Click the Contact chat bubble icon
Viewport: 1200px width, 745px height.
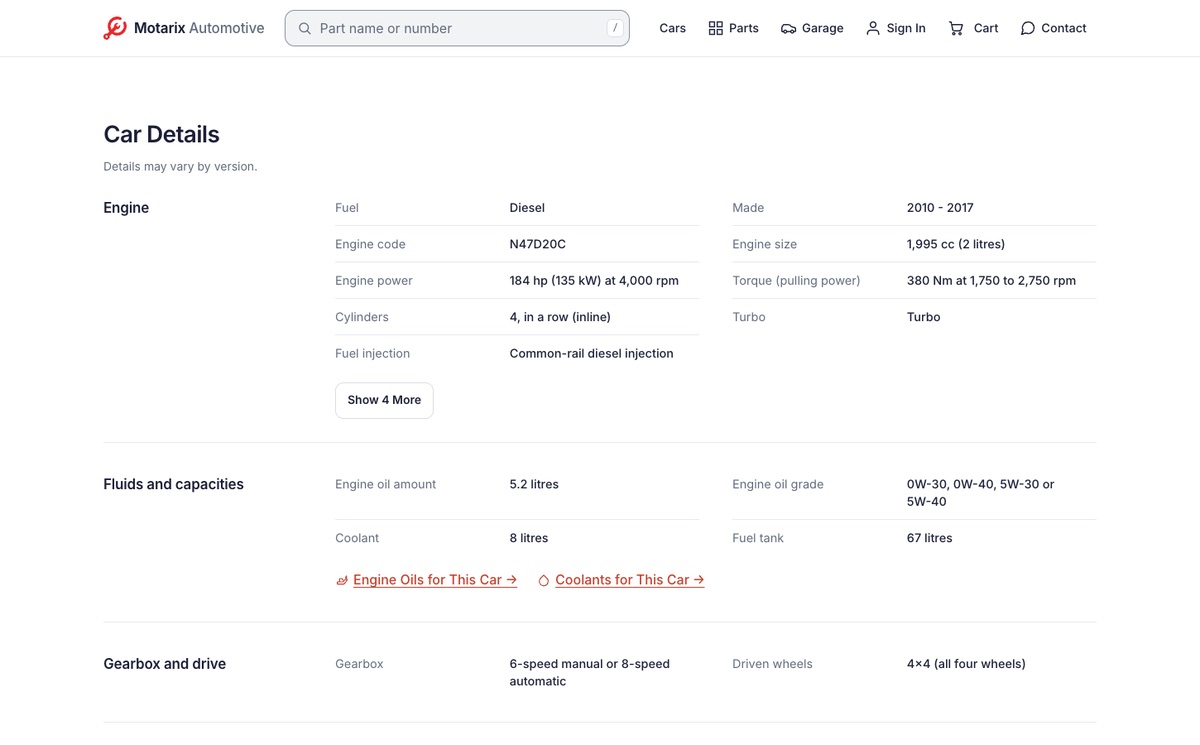pyautogui.click(x=1028, y=28)
